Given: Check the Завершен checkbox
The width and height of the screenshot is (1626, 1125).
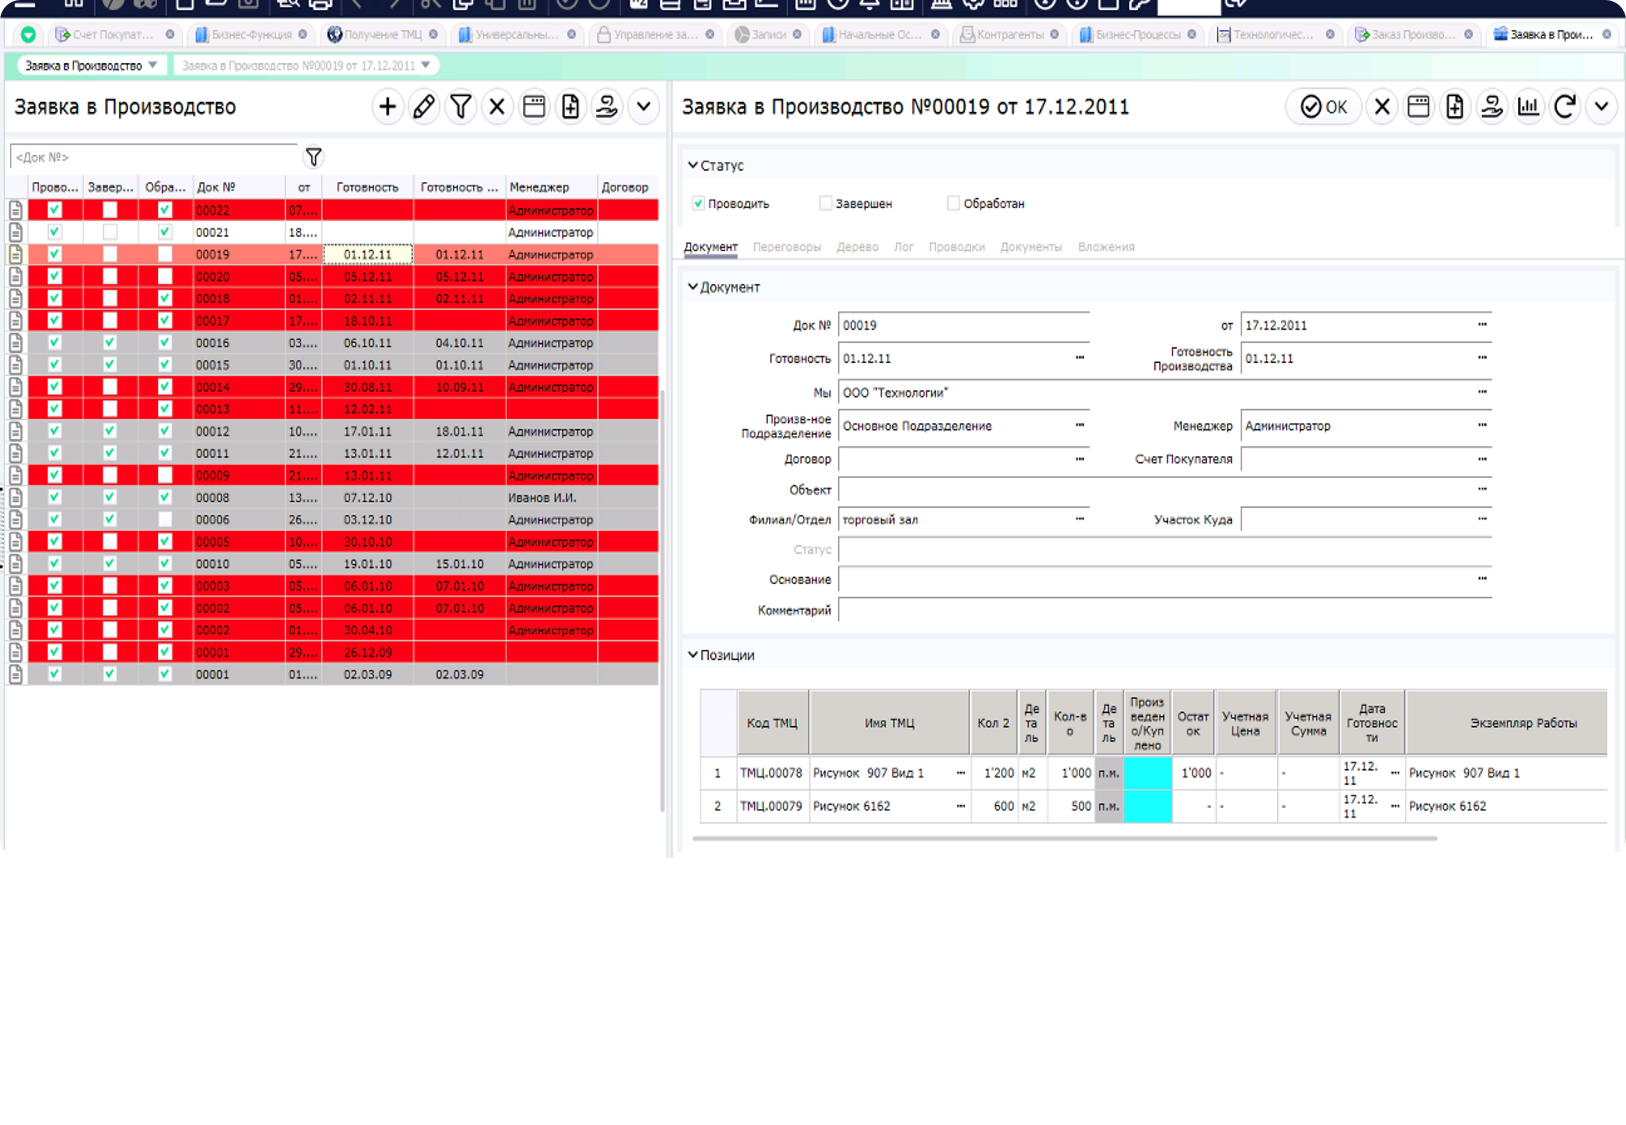Looking at the screenshot, I should 825,204.
